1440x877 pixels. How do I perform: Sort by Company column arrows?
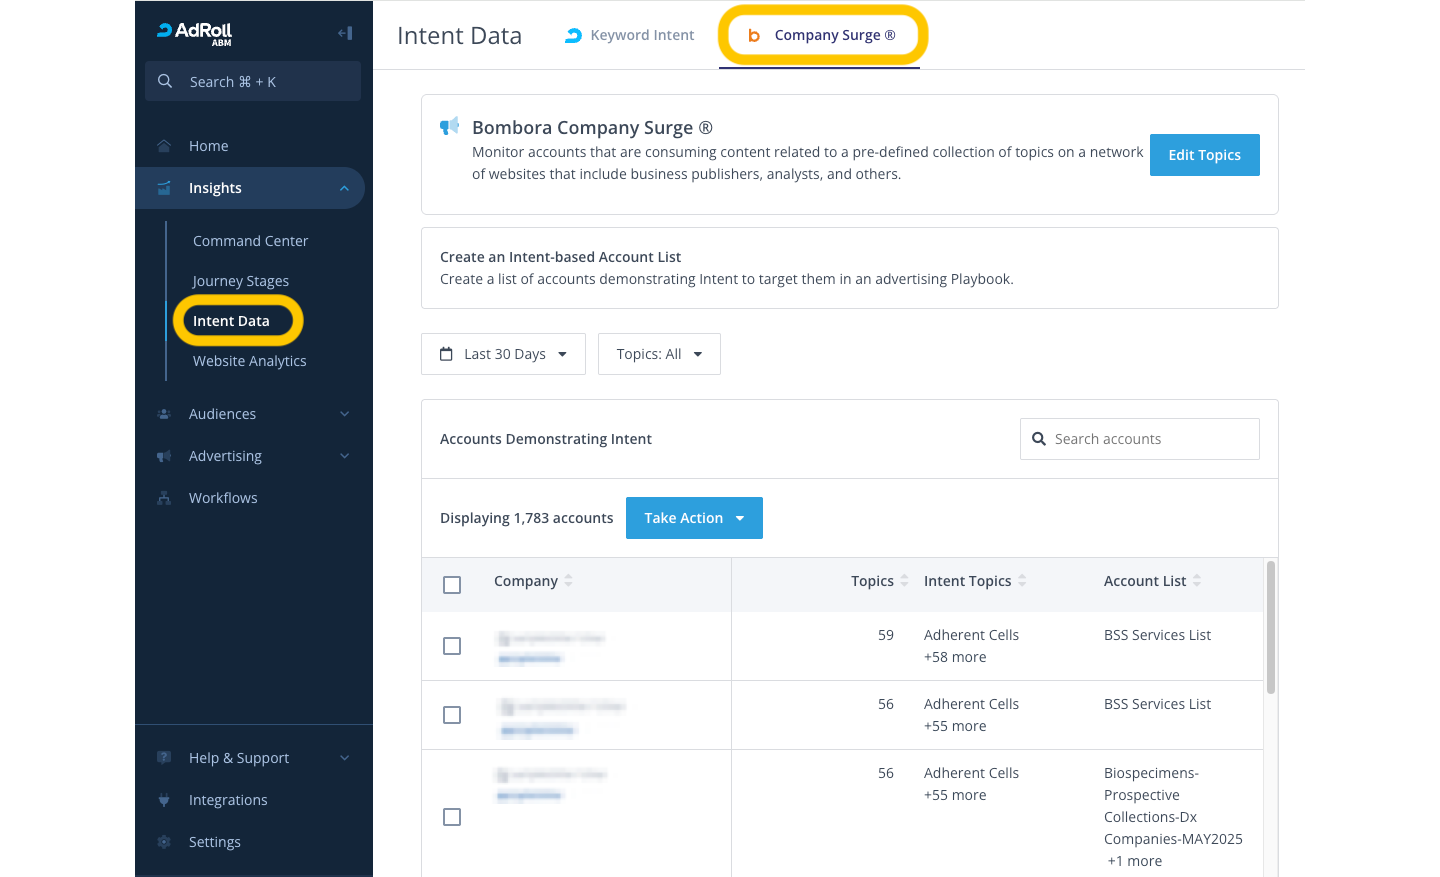click(568, 580)
